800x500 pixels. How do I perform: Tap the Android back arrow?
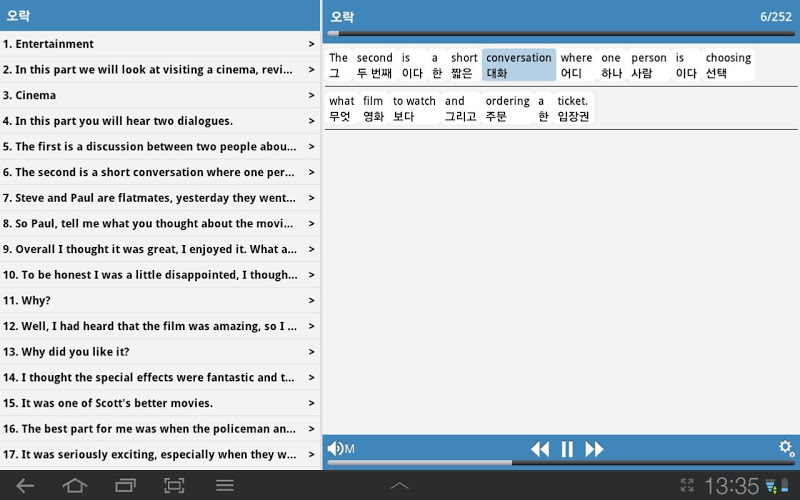tap(24, 486)
